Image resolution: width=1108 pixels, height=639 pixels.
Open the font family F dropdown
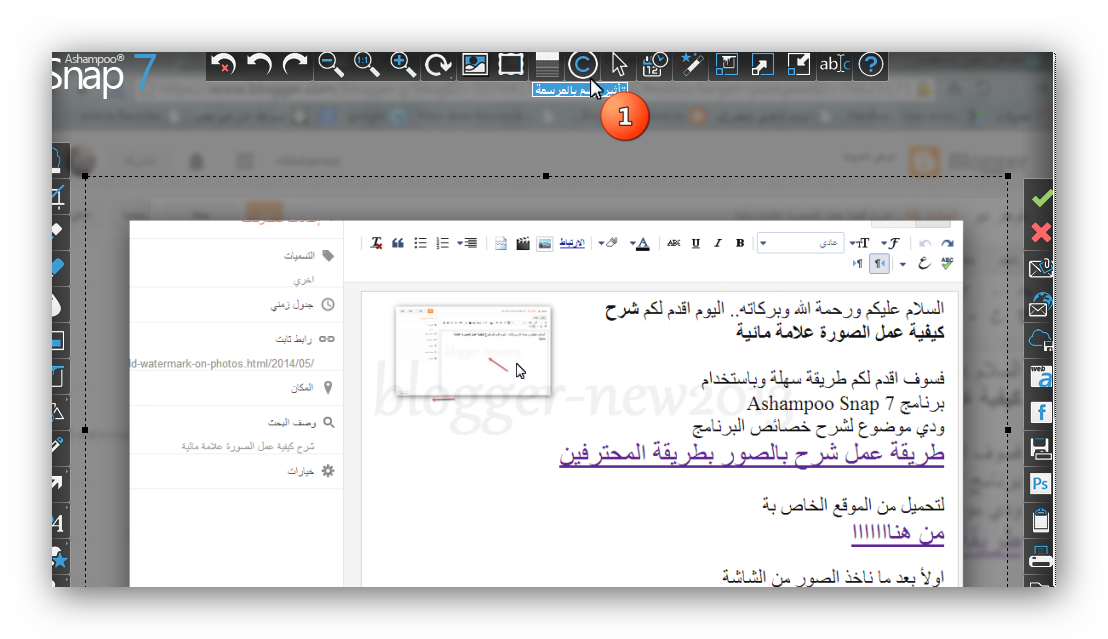coord(890,243)
